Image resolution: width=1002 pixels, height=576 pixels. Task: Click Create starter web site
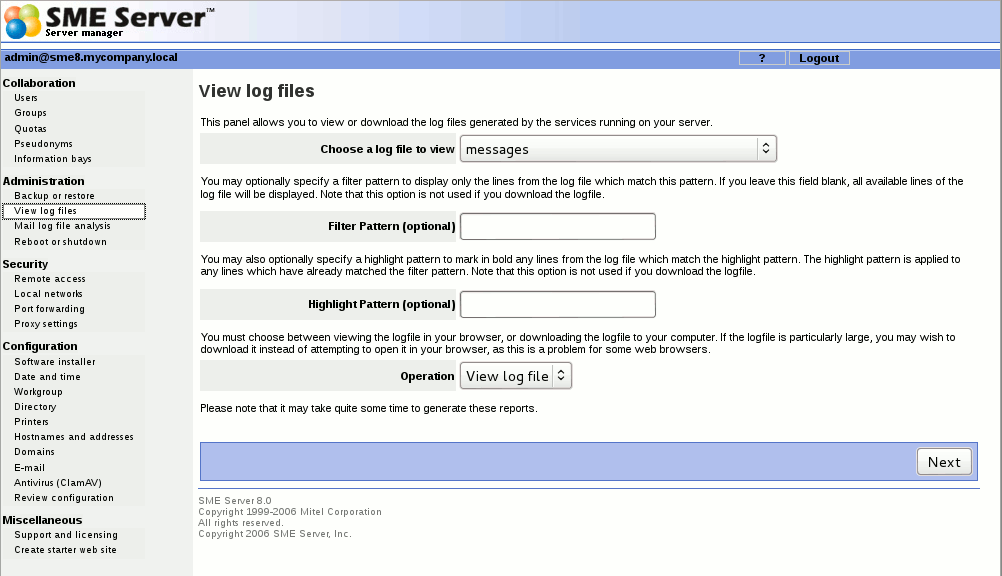[x=65, y=550]
